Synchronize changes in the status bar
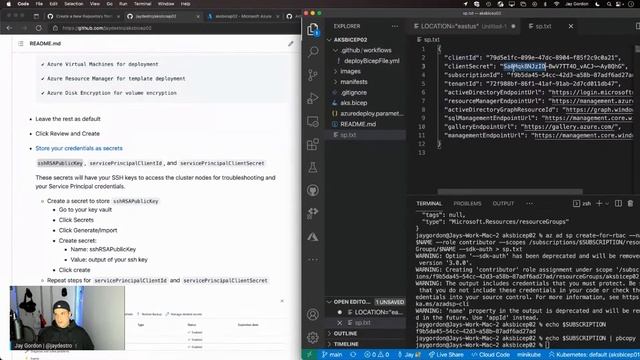The height and width of the screenshot is (360, 640). click(x=353, y=354)
